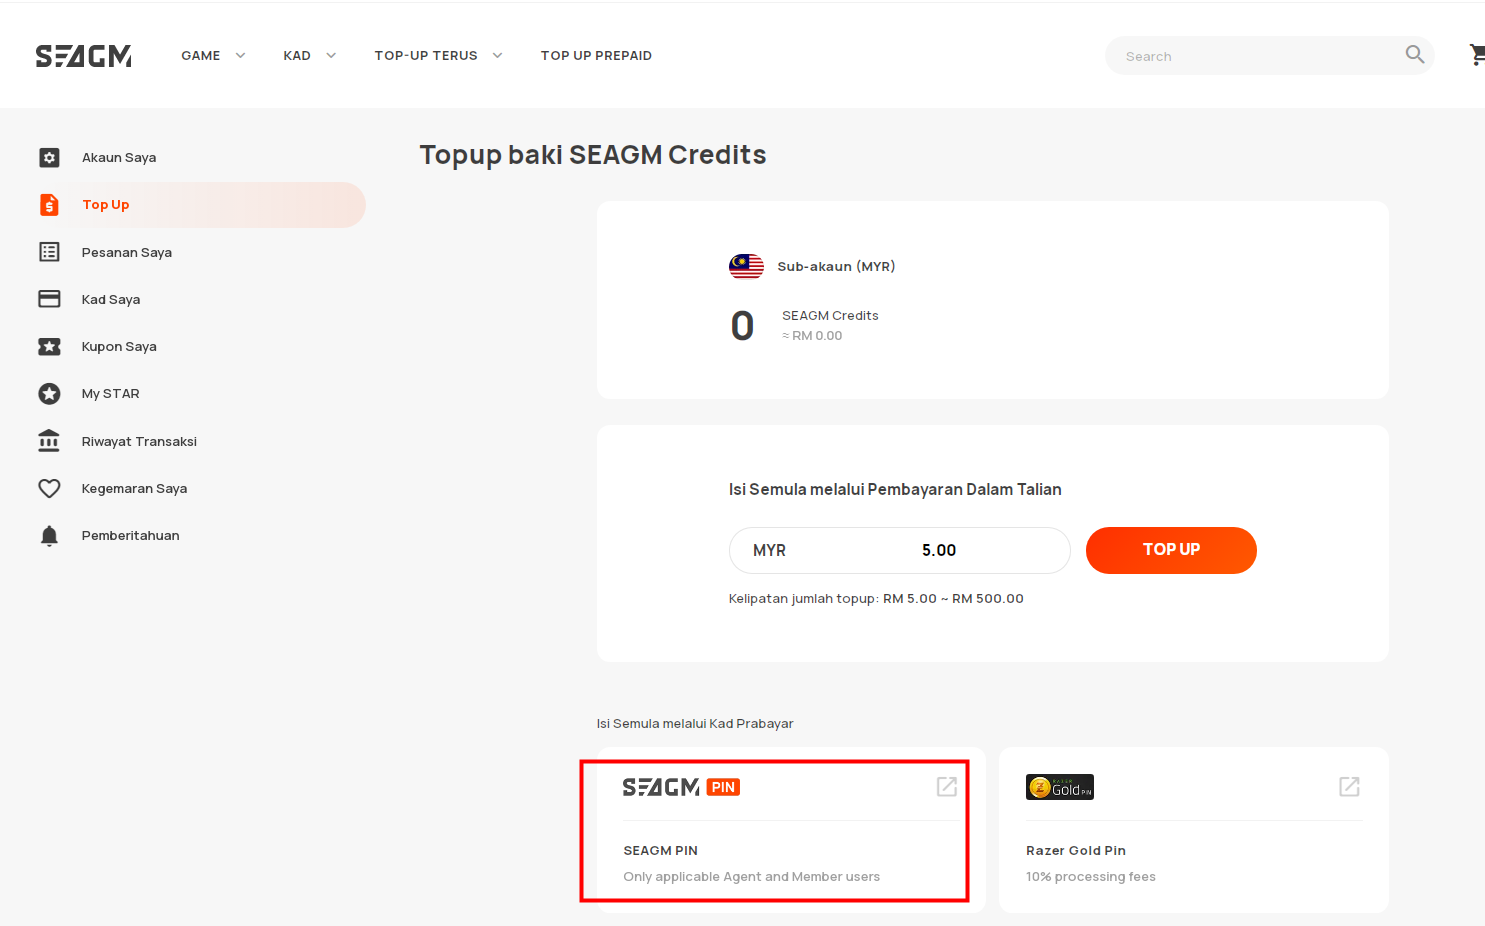Open the shopping cart icon
Image resolution: width=1485 pixels, height=926 pixels.
pos(1477,55)
